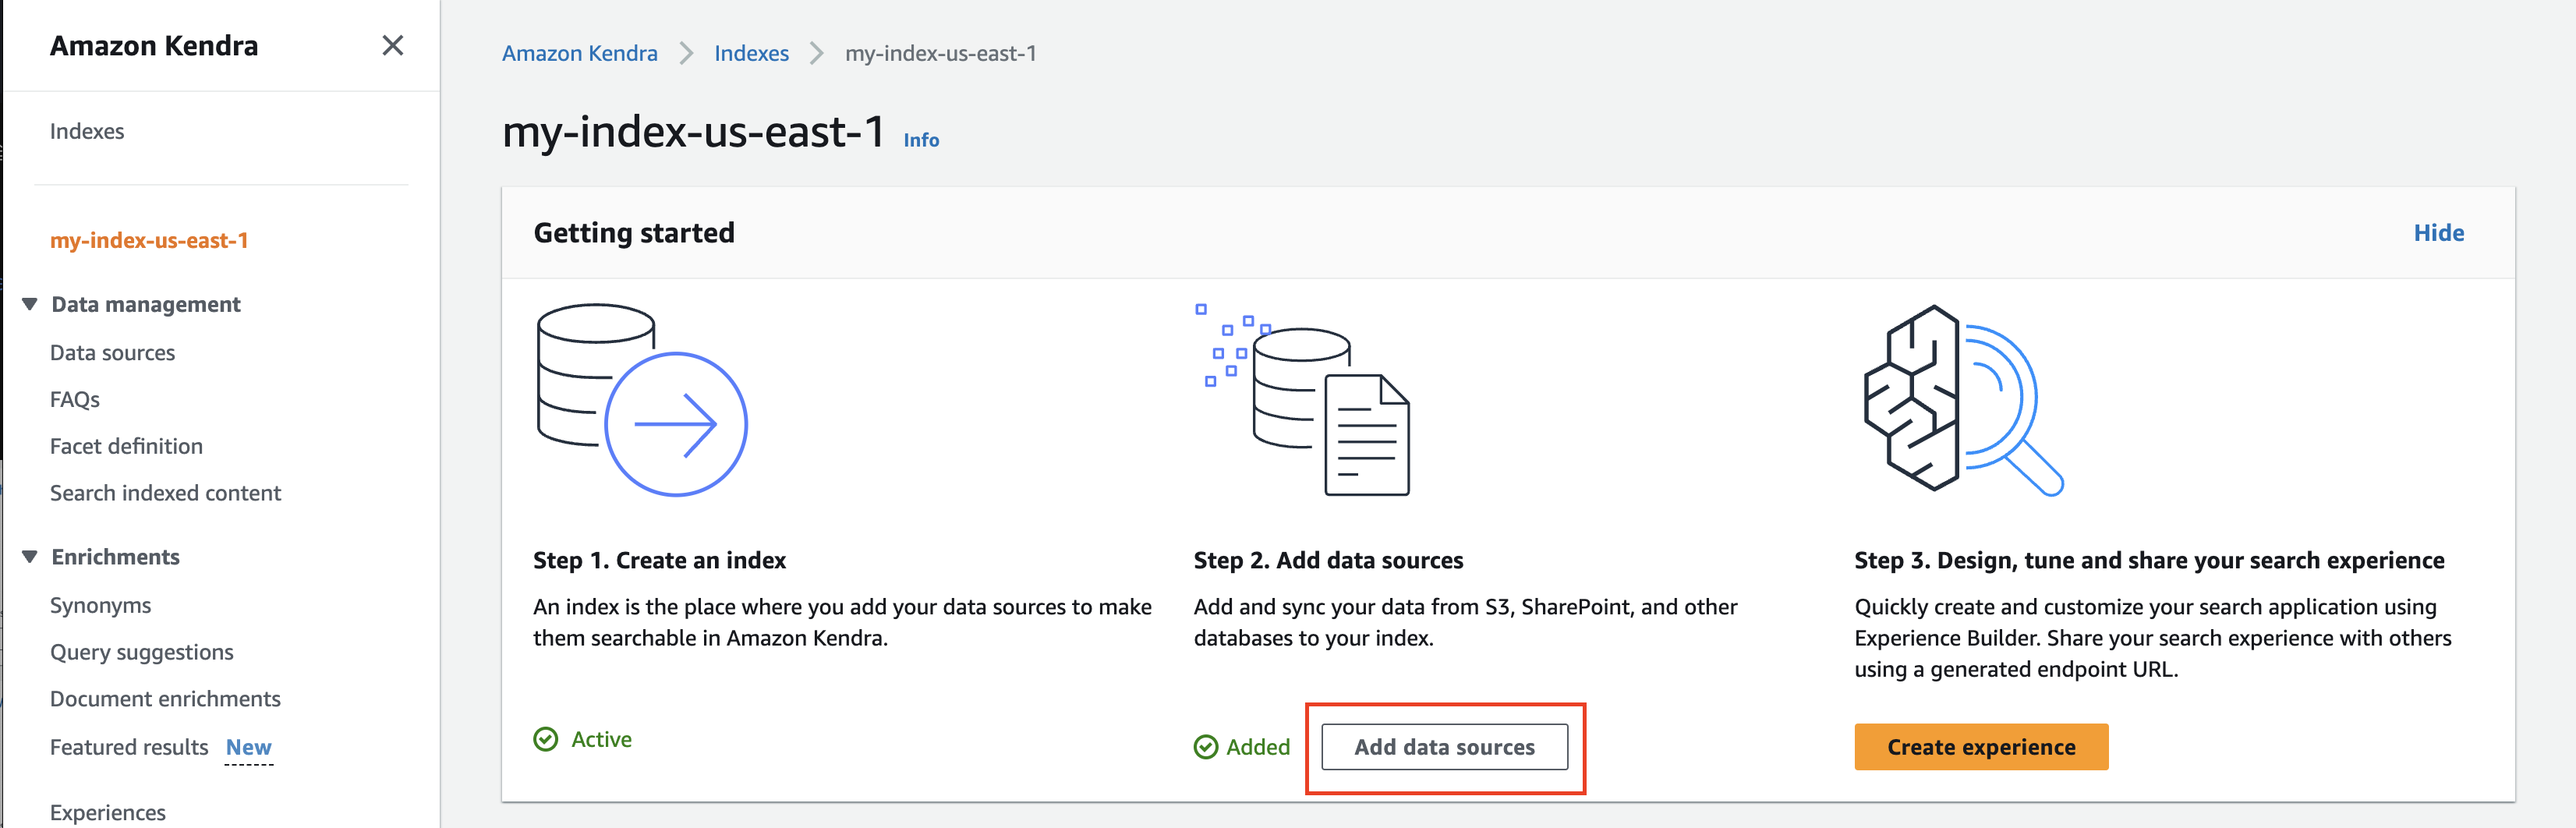Open Featured results
Screen dimensions: 2576x828
pyautogui.click(x=129, y=747)
